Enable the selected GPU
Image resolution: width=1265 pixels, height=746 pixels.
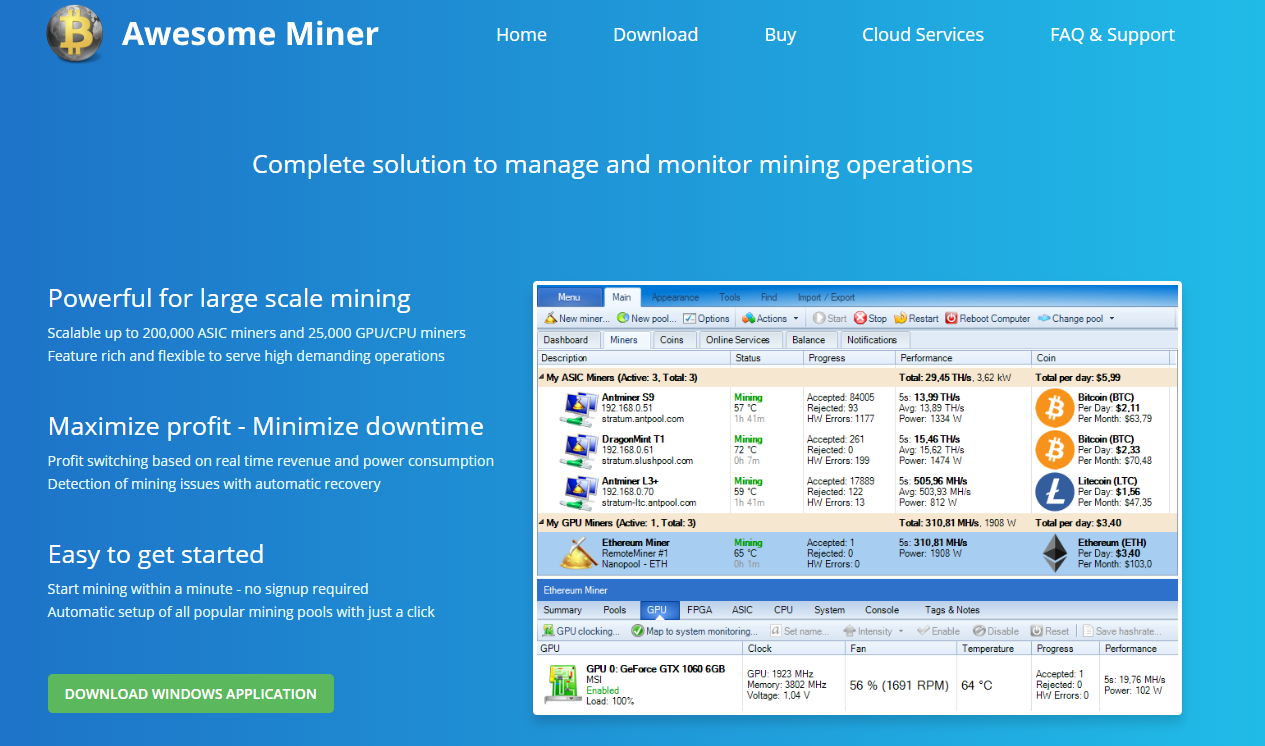938,631
